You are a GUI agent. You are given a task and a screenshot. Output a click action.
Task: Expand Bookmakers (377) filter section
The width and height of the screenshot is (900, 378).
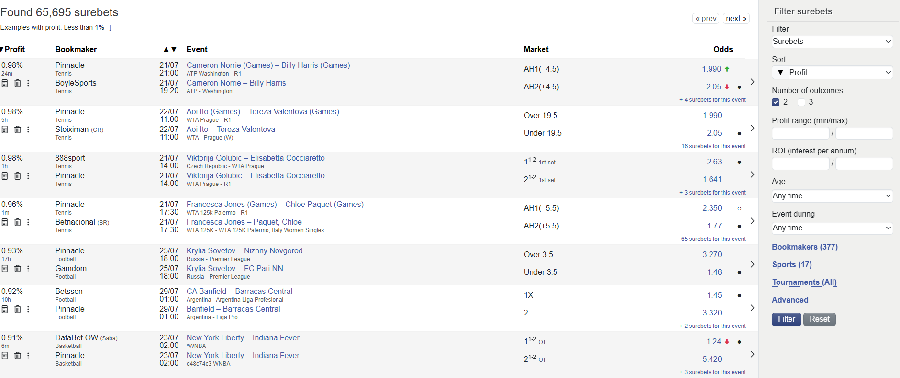click(805, 247)
